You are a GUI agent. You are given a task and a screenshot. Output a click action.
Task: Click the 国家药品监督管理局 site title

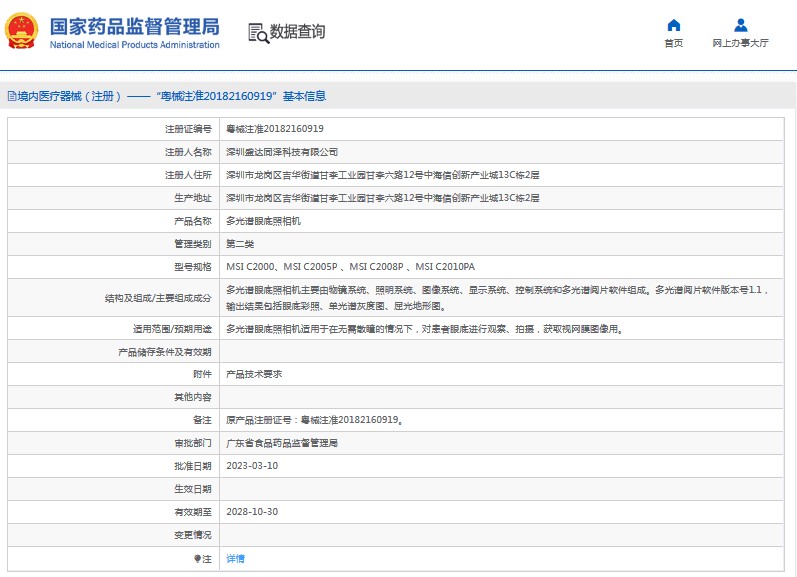pyautogui.click(x=134, y=27)
